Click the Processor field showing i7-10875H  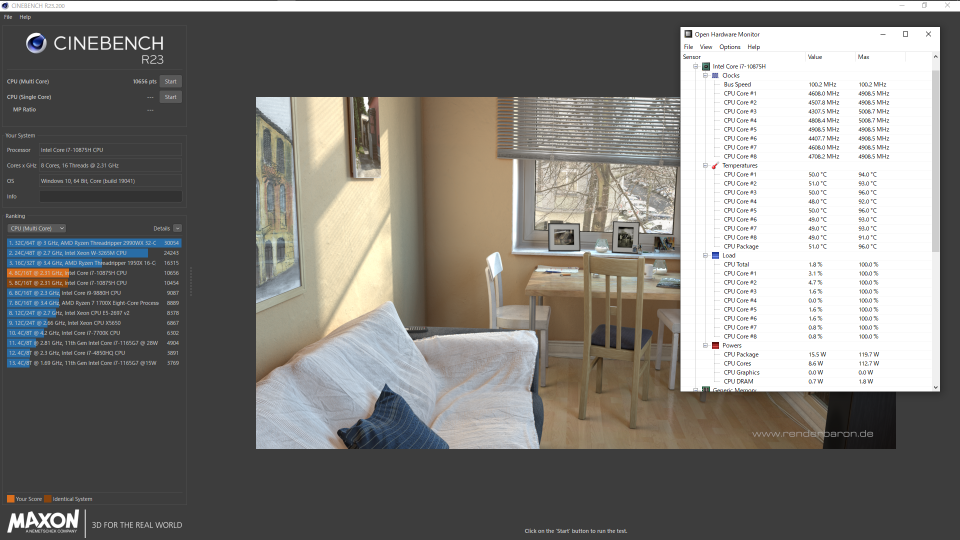coord(110,150)
